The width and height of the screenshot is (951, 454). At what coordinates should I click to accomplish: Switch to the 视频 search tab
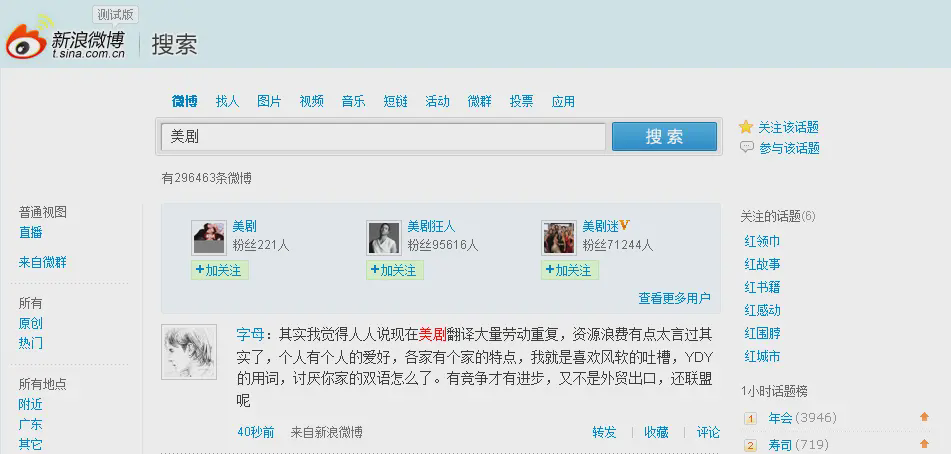(x=311, y=101)
